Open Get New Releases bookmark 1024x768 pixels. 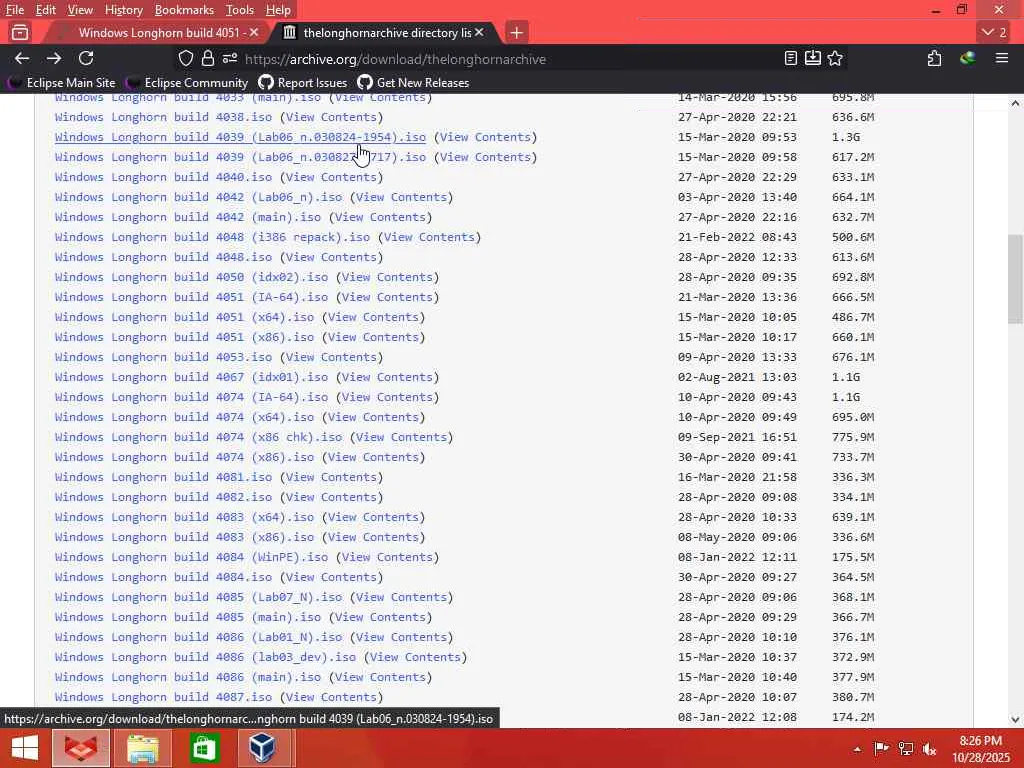point(413,83)
